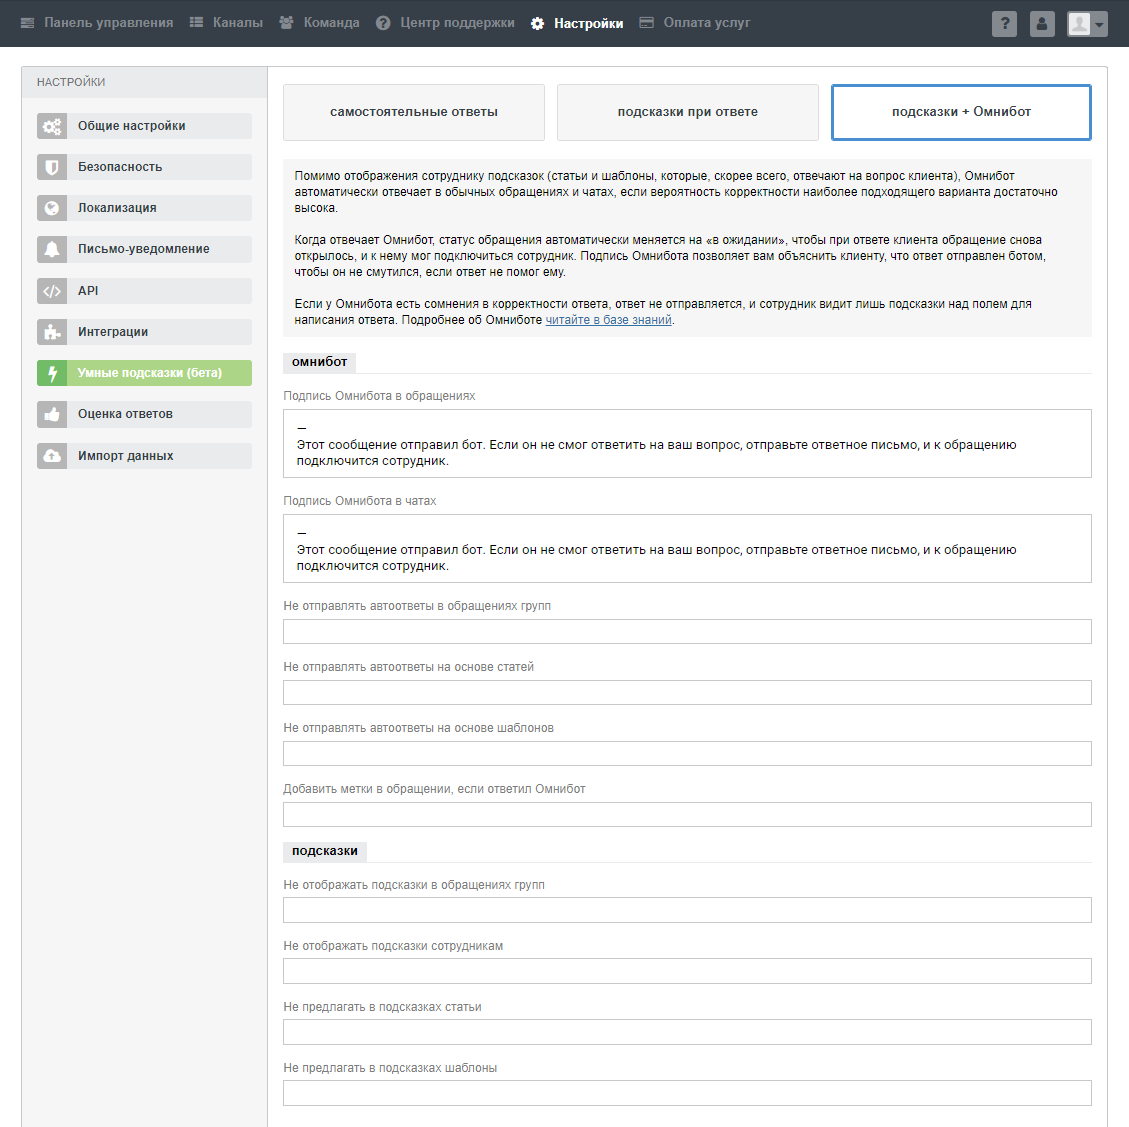The width and height of the screenshot is (1129, 1127).
Task: Edit the Подпись Омнибота в обращениях textarea
Action: click(x=688, y=444)
